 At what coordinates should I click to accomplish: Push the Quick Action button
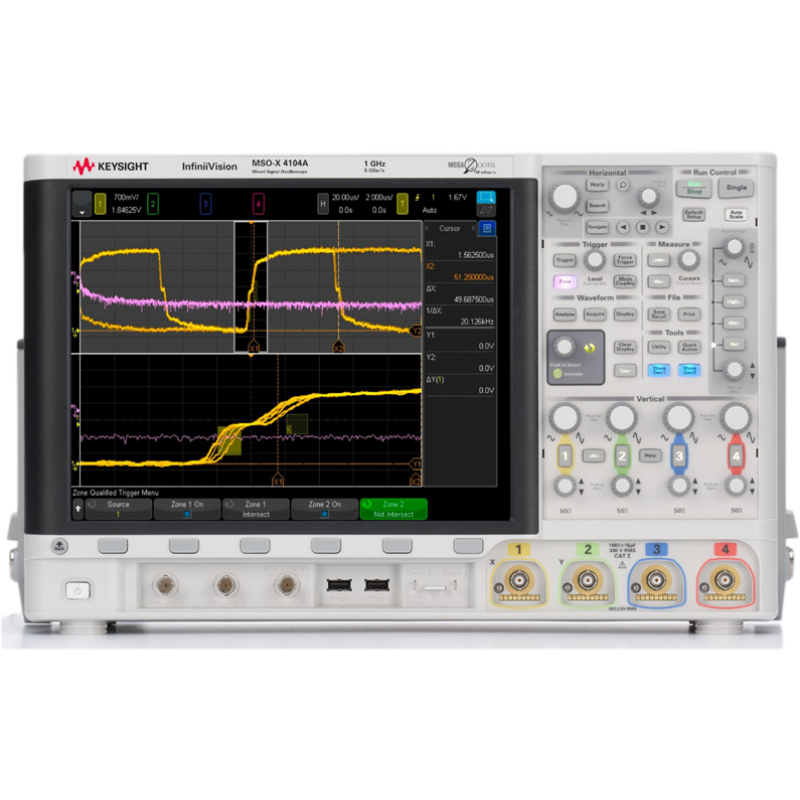[689, 347]
